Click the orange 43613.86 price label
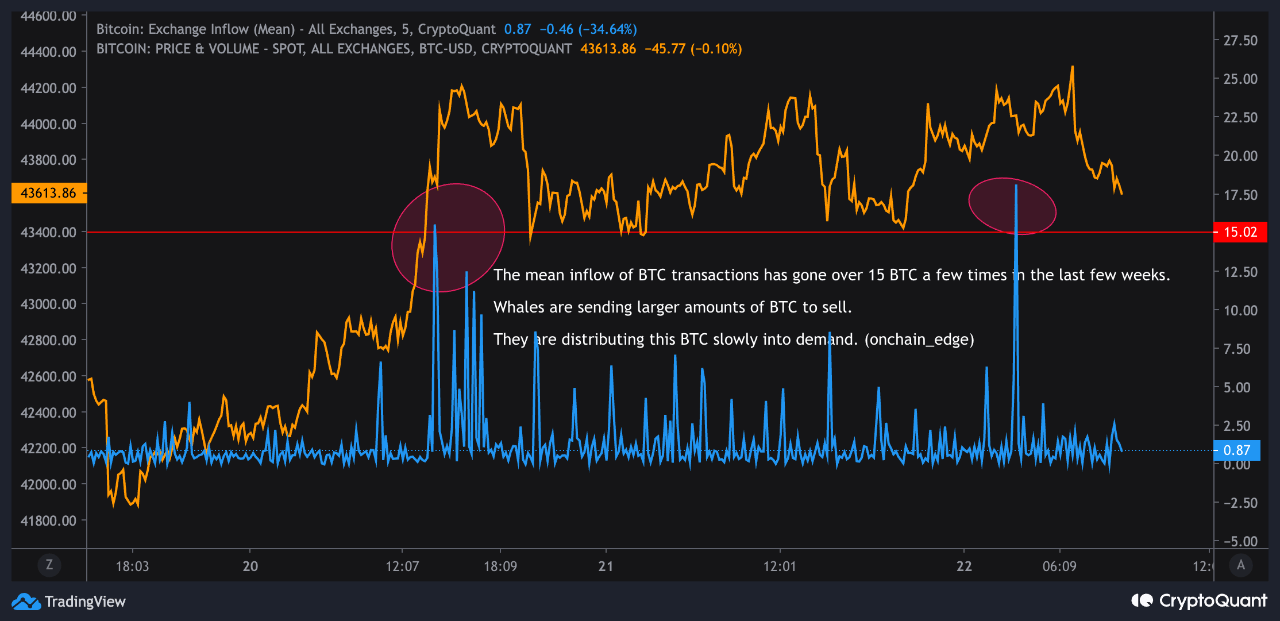This screenshot has width=1280, height=621. [47, 192]
